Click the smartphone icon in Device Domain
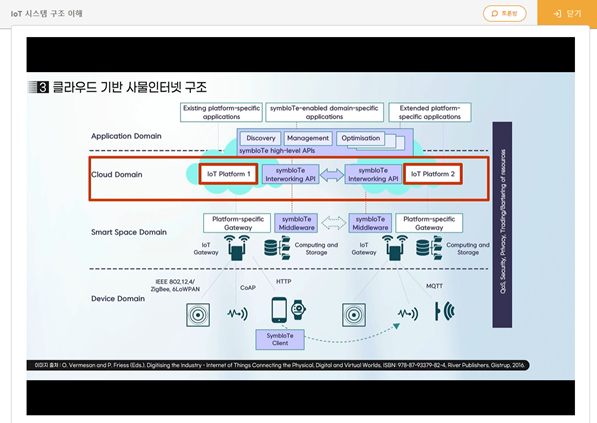Viewport: 597px width, 423px height. 279,310
